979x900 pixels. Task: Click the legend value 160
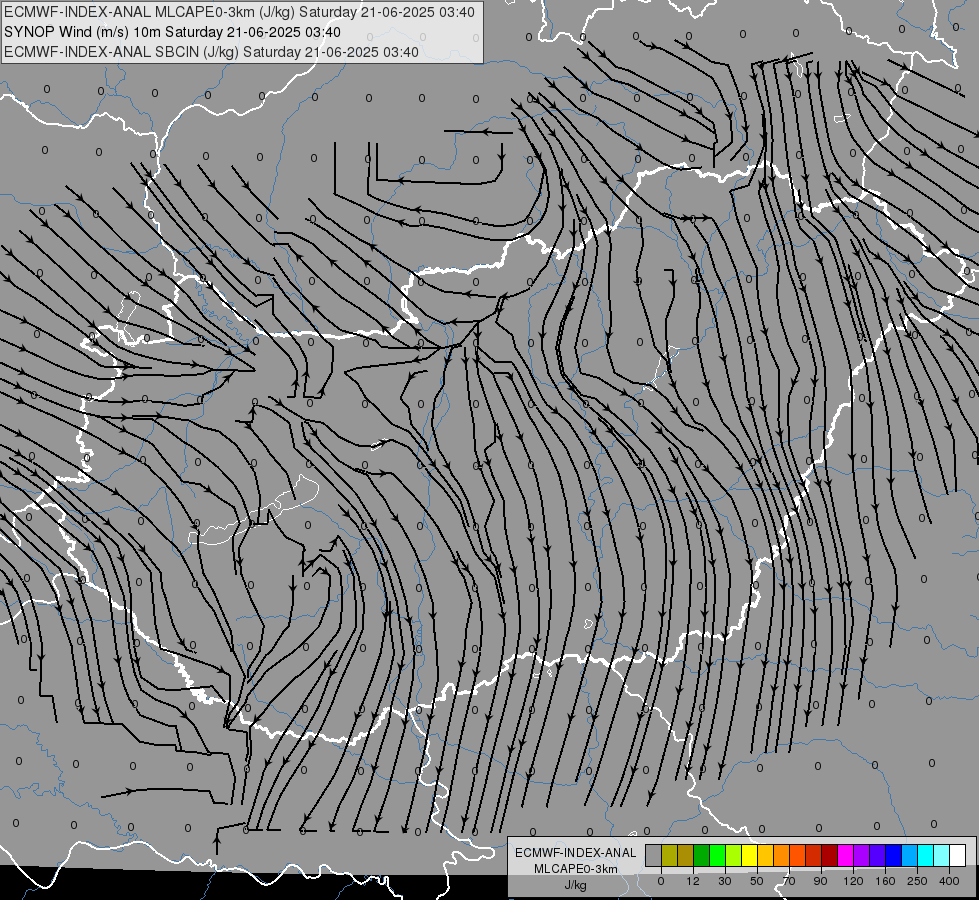tap(885, 881)
